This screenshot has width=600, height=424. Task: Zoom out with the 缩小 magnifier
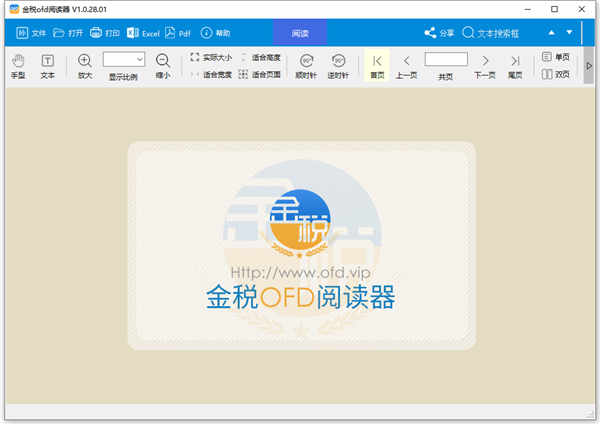(163, 66)
